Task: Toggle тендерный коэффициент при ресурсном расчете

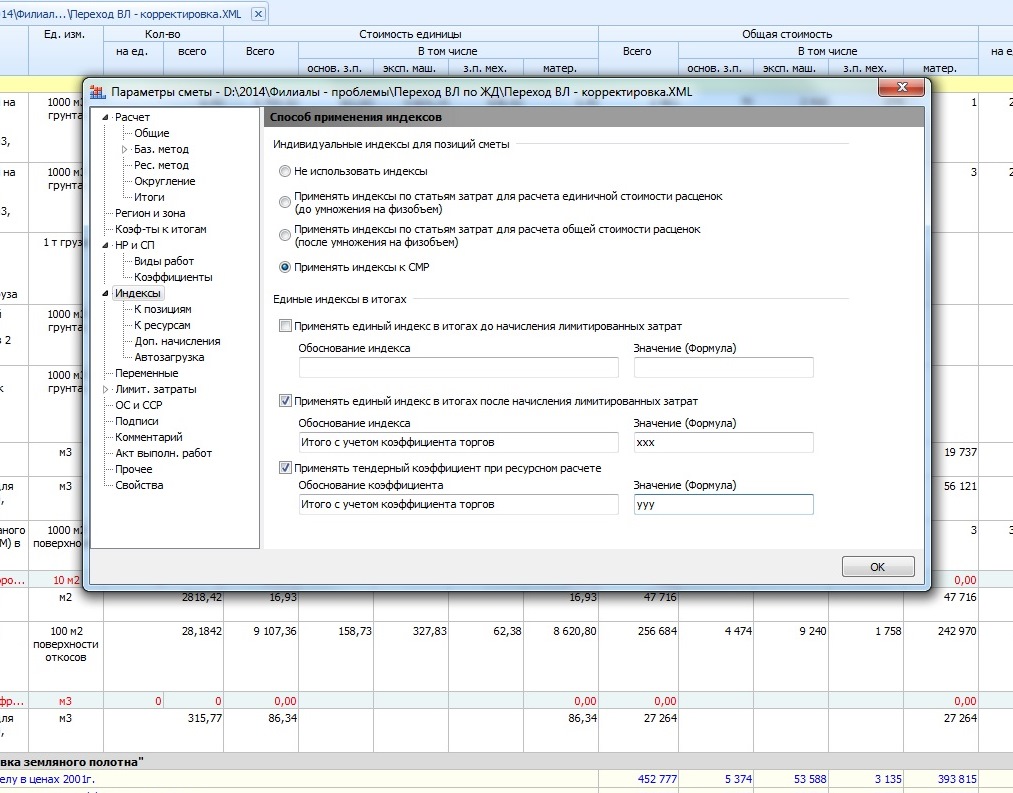Action: [x=286, y=468]
